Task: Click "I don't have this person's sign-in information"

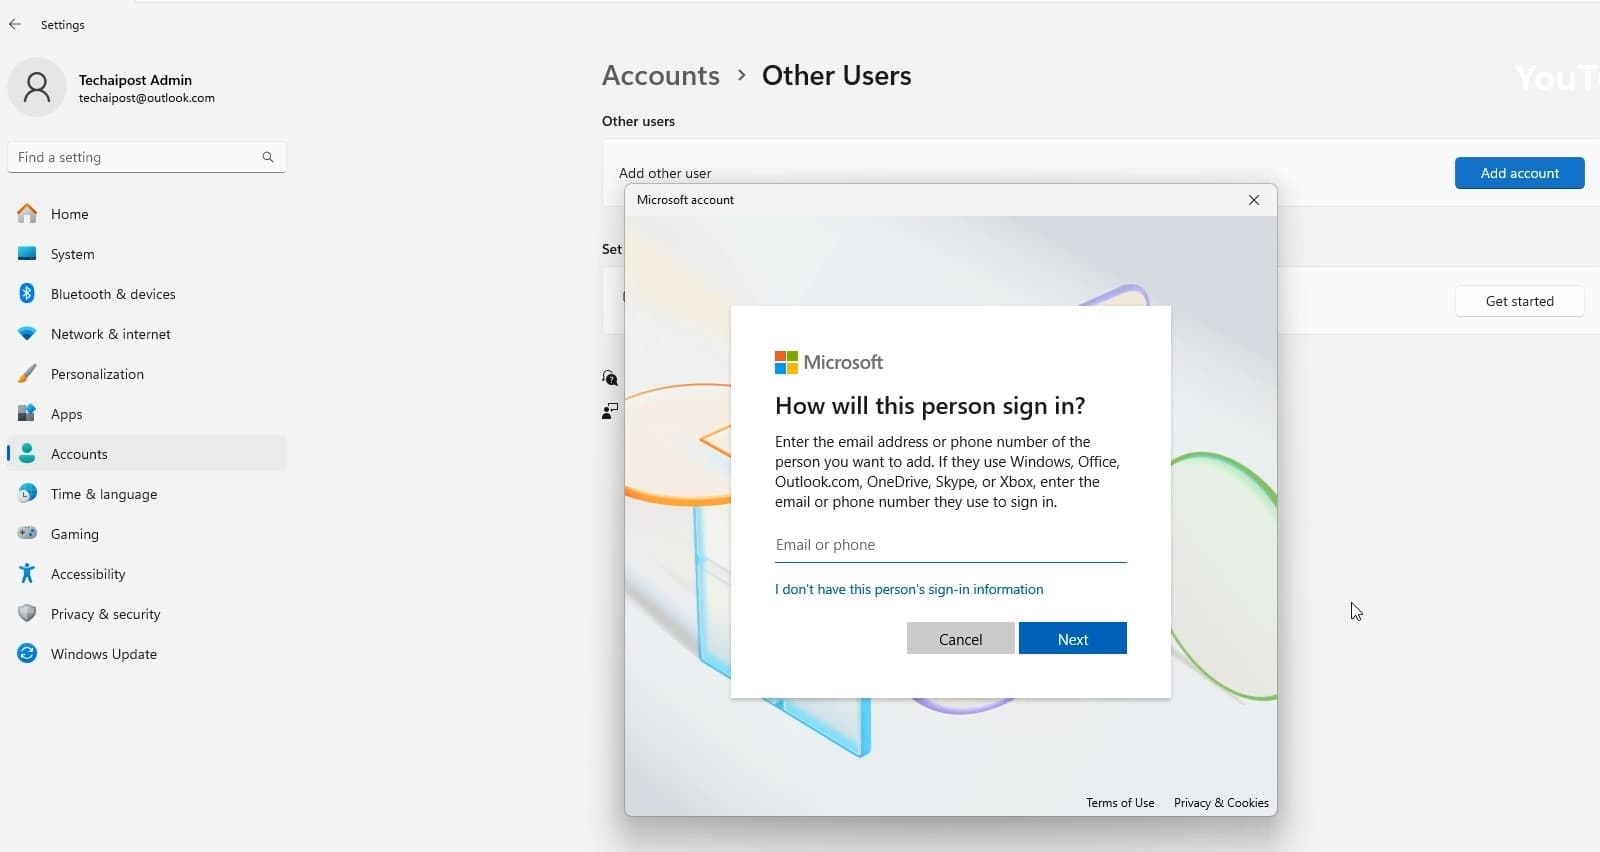Action: 909,589
